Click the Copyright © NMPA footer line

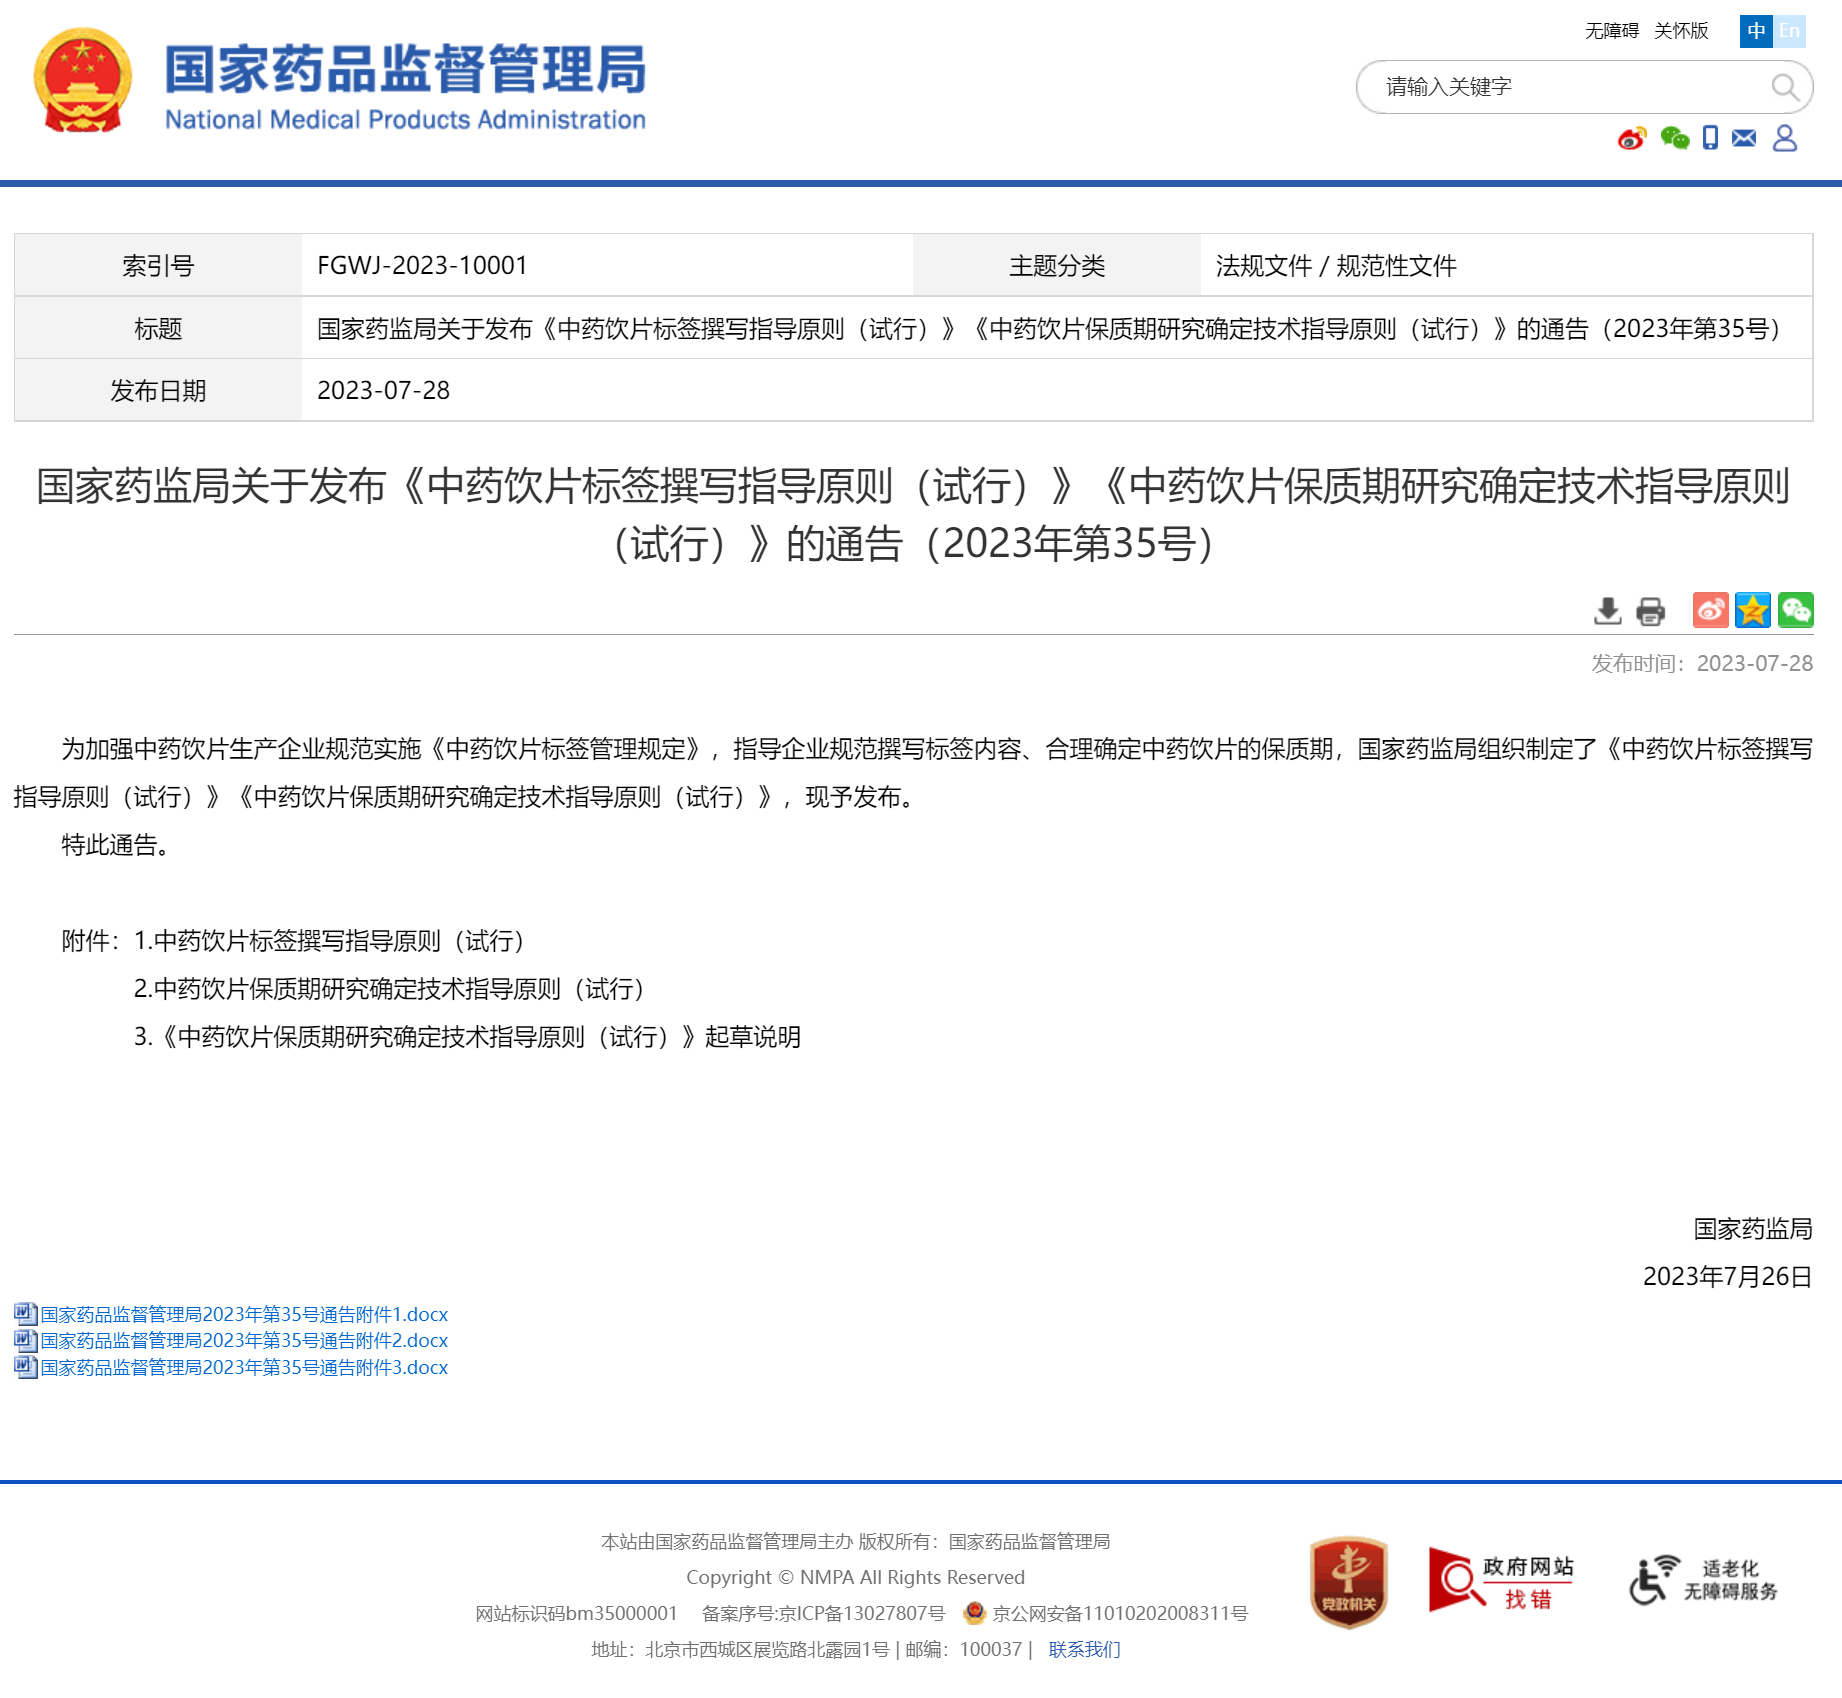(x=856, y=1577)
